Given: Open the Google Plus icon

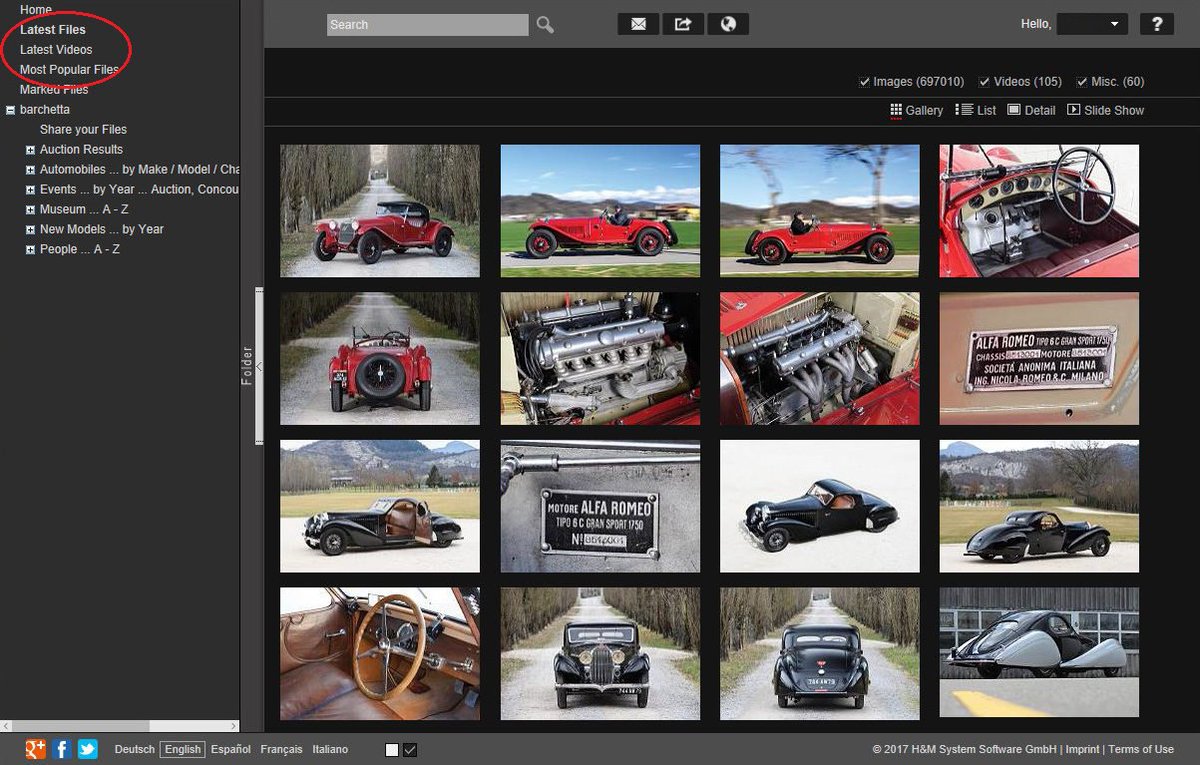Looking at the screenshot, I should (x=36, y=749).
